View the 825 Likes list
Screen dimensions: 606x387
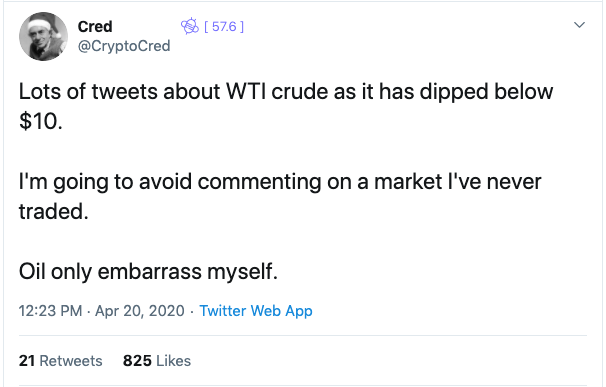click(x=157, y=361)
